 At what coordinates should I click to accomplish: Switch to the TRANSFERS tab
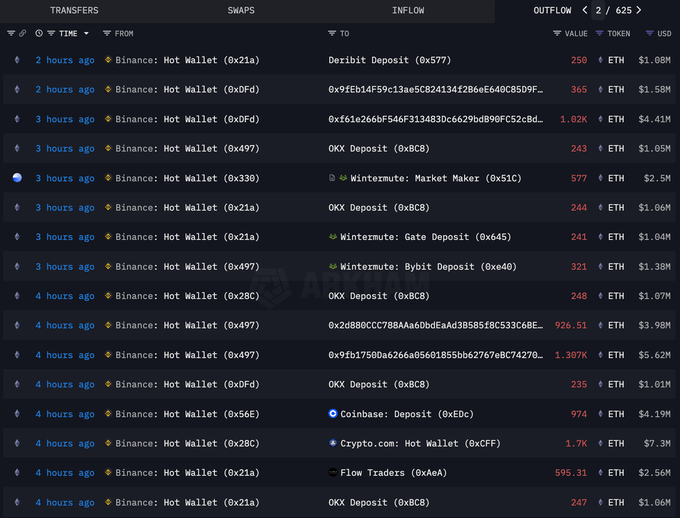pos(74,10)
